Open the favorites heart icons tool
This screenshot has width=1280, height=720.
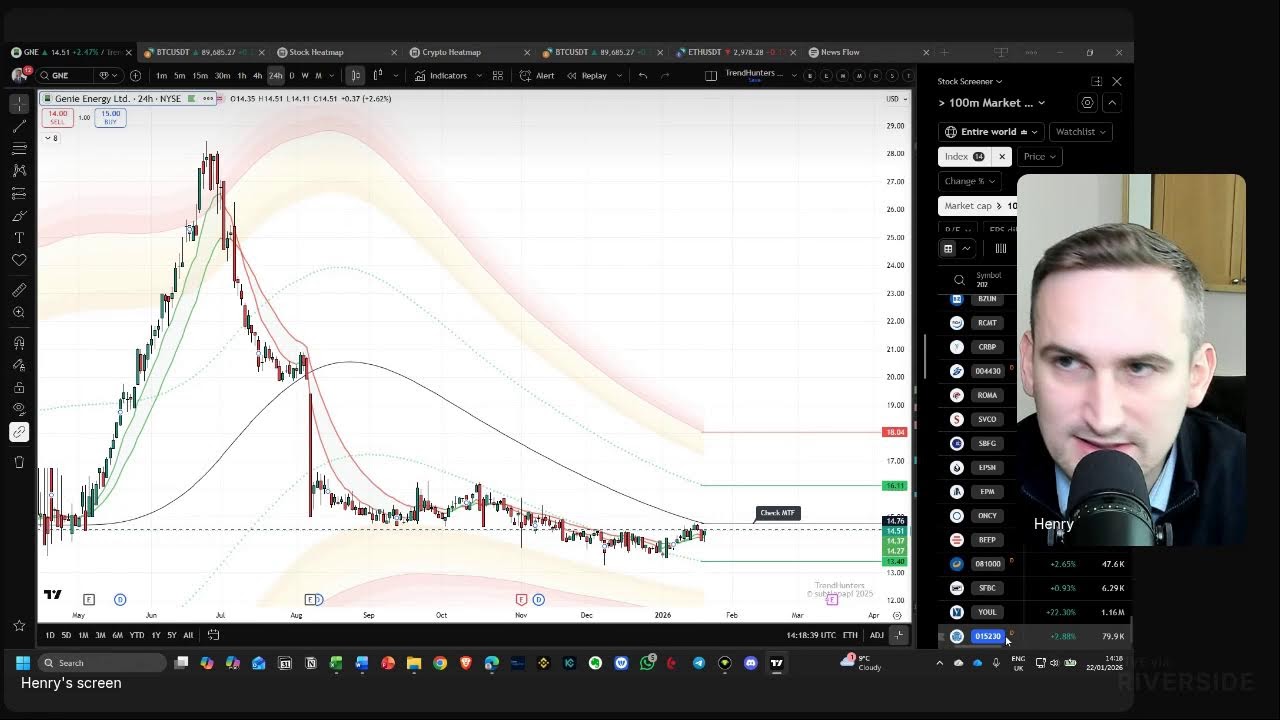click(19, 260)
